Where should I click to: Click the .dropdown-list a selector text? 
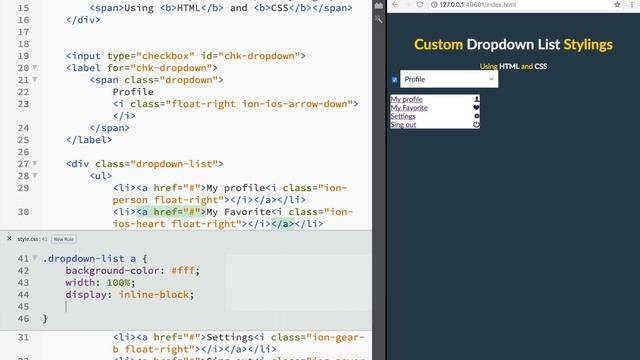click(89, 258)
